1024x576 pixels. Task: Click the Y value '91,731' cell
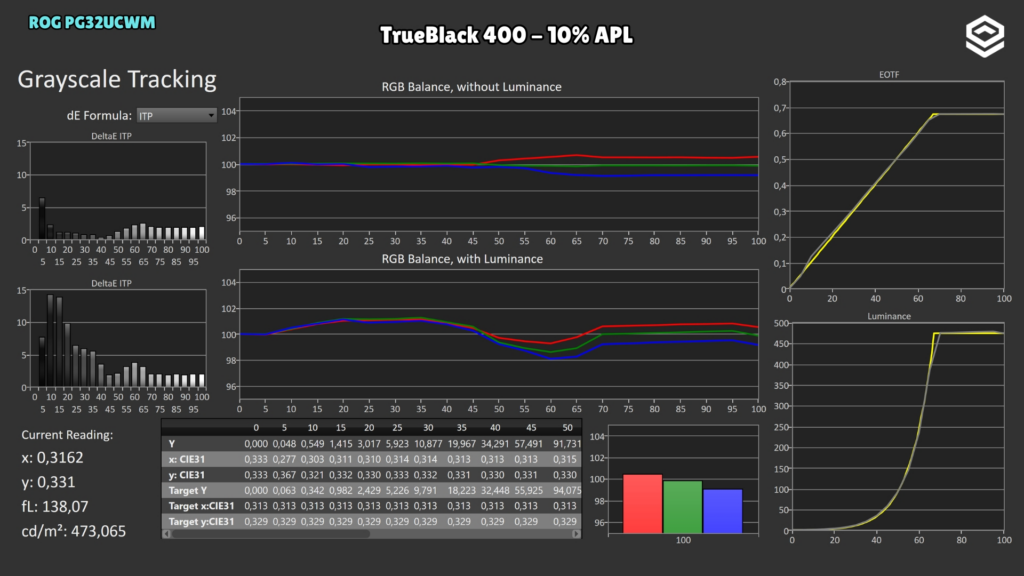click(x=567, y=443)
